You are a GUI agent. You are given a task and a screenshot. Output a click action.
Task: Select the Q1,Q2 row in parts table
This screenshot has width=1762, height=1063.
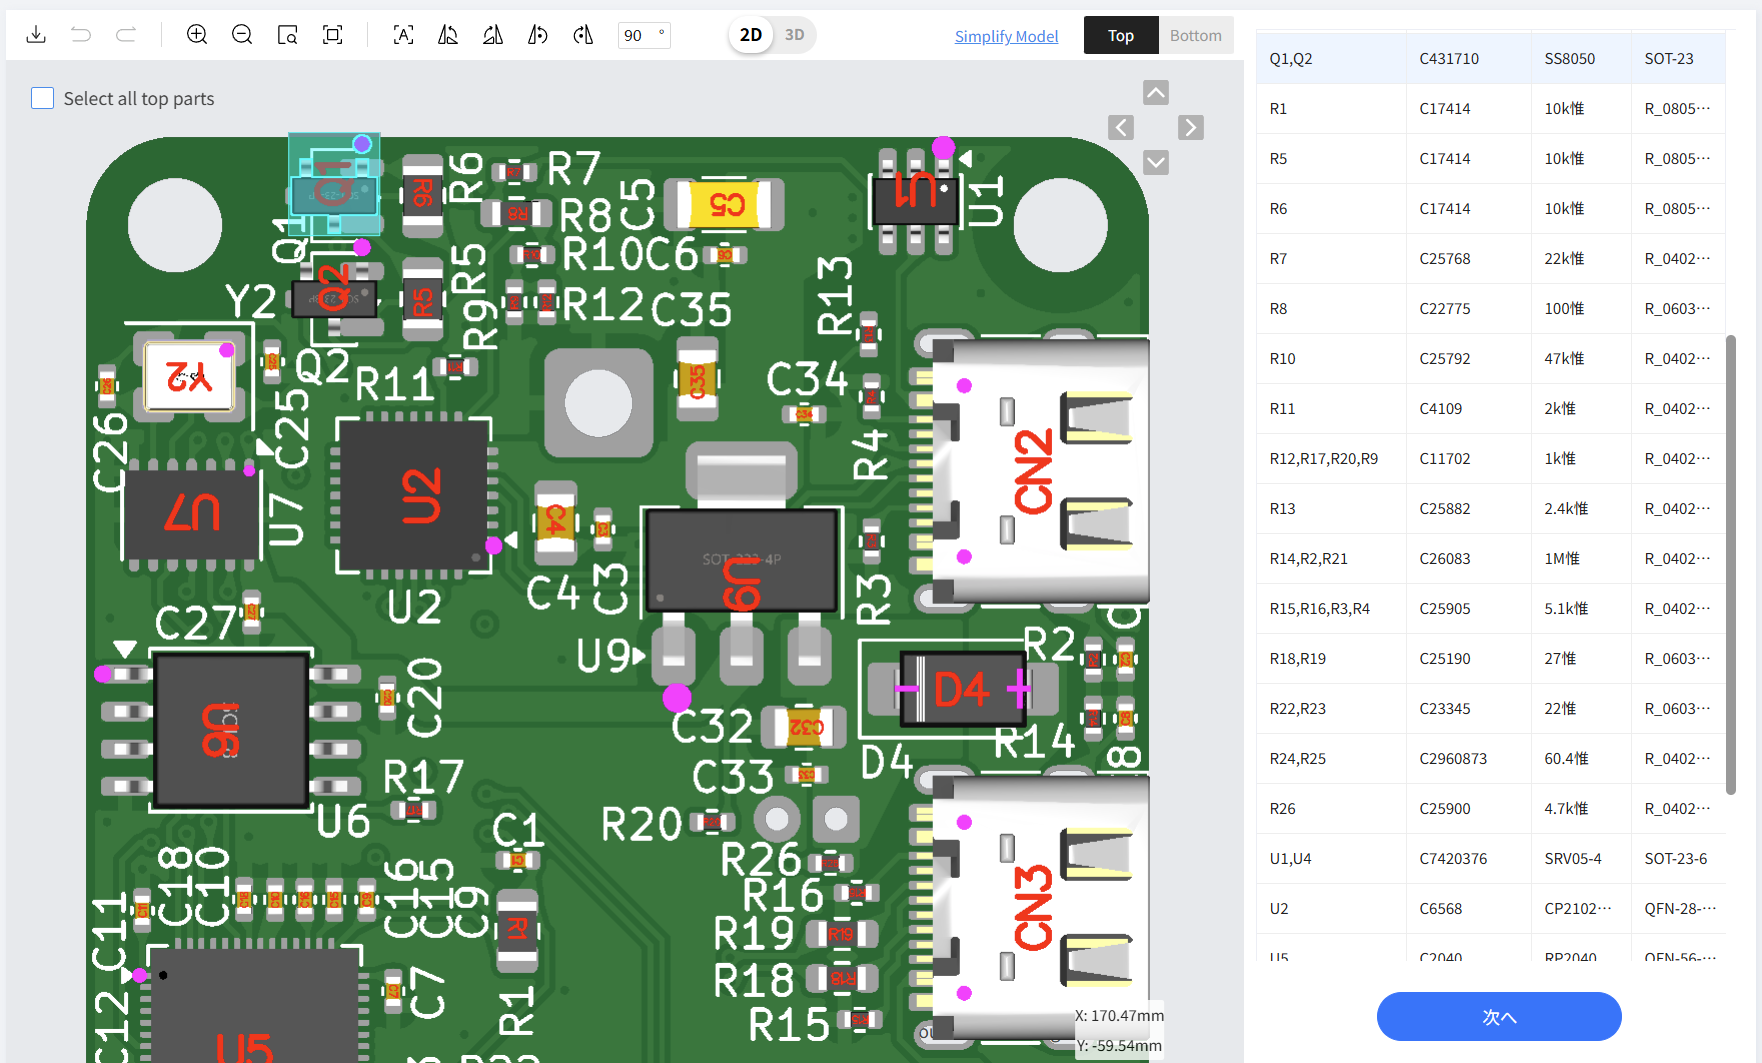click(x=1490, y=58)
